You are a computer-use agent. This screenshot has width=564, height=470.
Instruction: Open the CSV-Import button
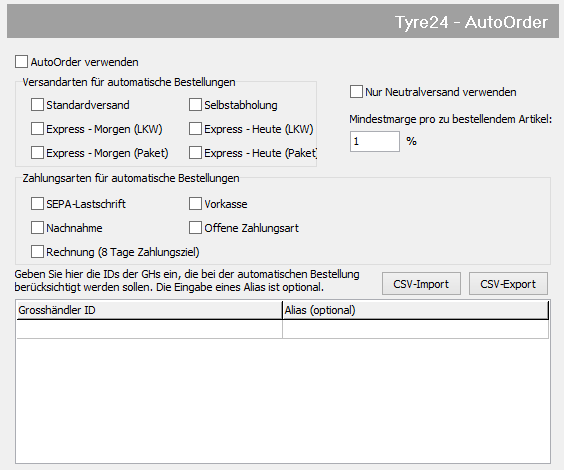[x=421, y=284]
